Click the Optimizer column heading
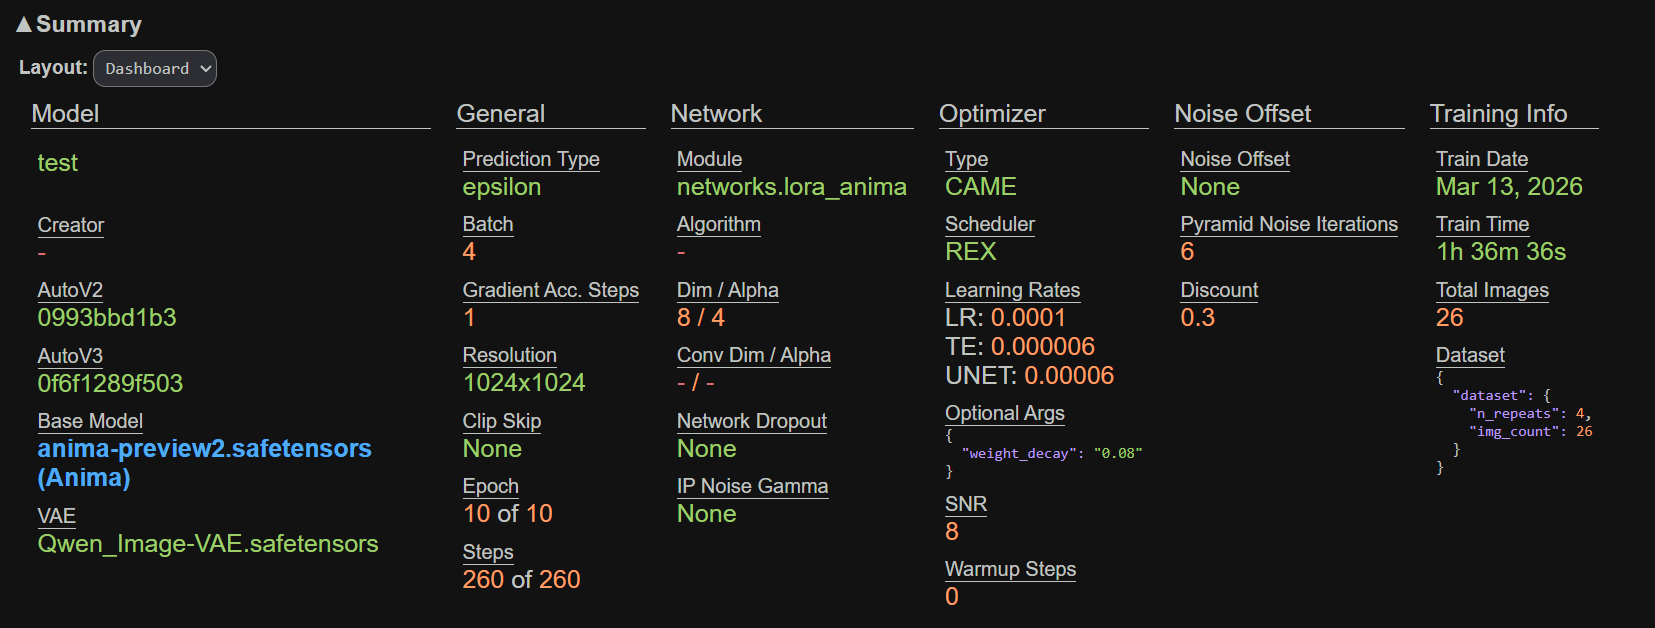This screenshot has height=628, width=1655. click(992, 114)
